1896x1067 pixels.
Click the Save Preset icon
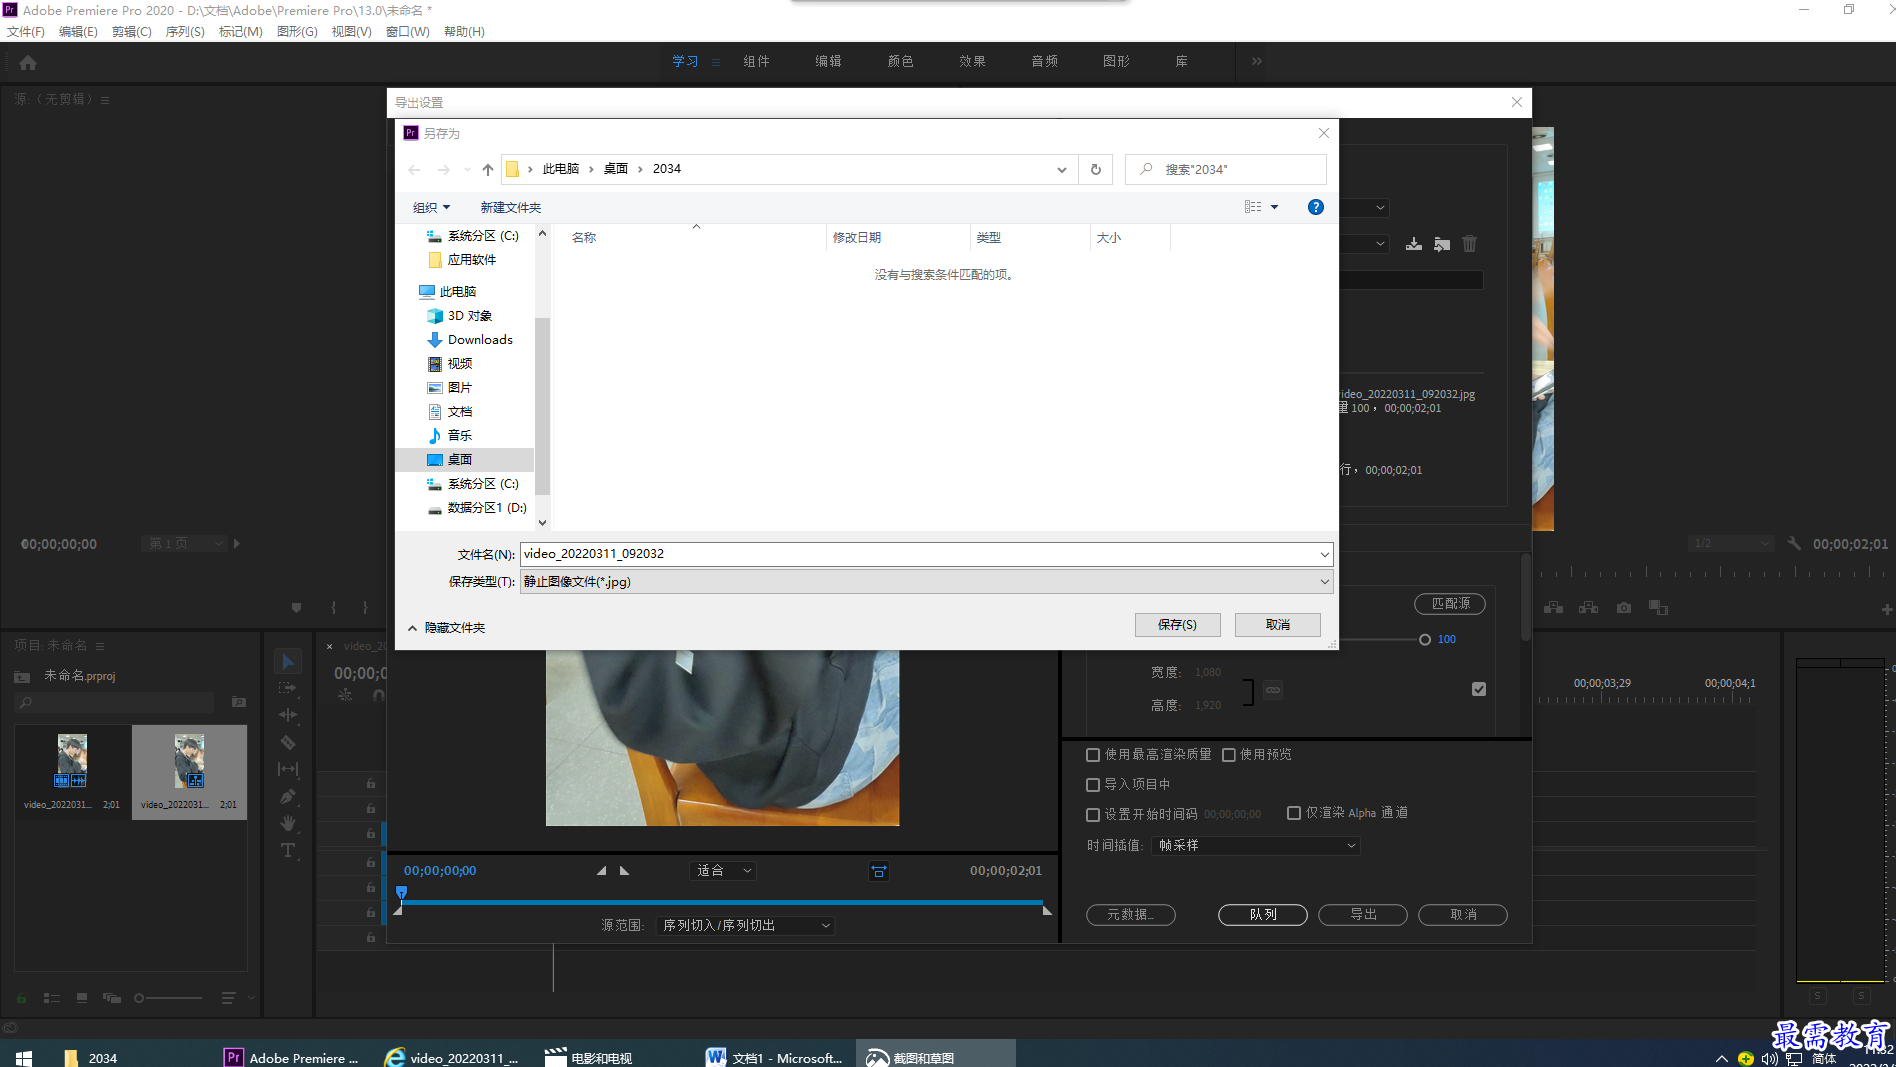tap(1414, 244)
